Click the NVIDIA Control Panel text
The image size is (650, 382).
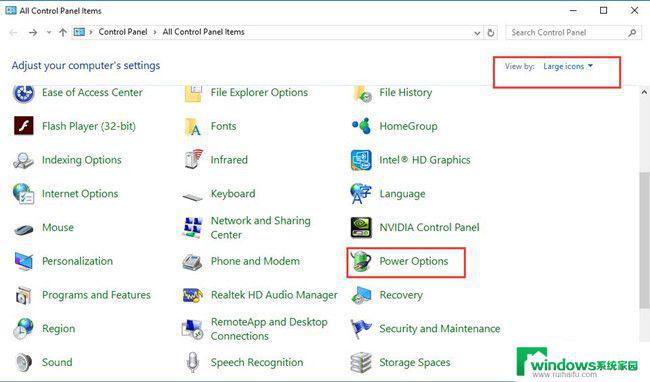pos(429,227)
